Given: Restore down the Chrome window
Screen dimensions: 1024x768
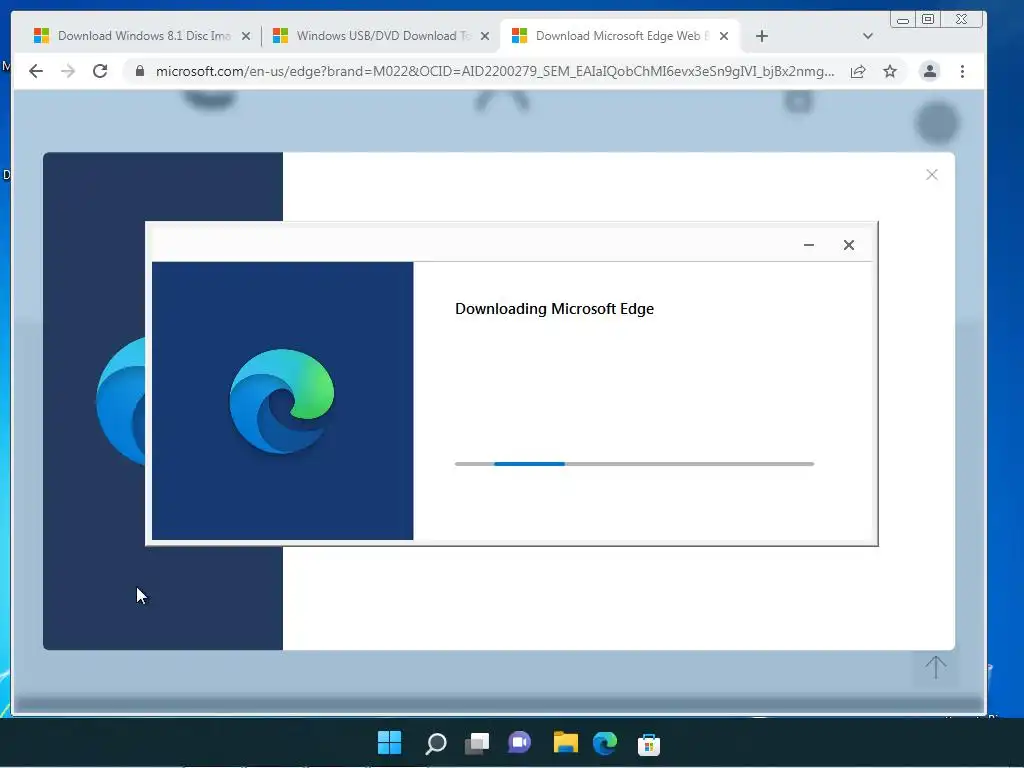Looking at the screenshot, I should click(x=928, y=19).
